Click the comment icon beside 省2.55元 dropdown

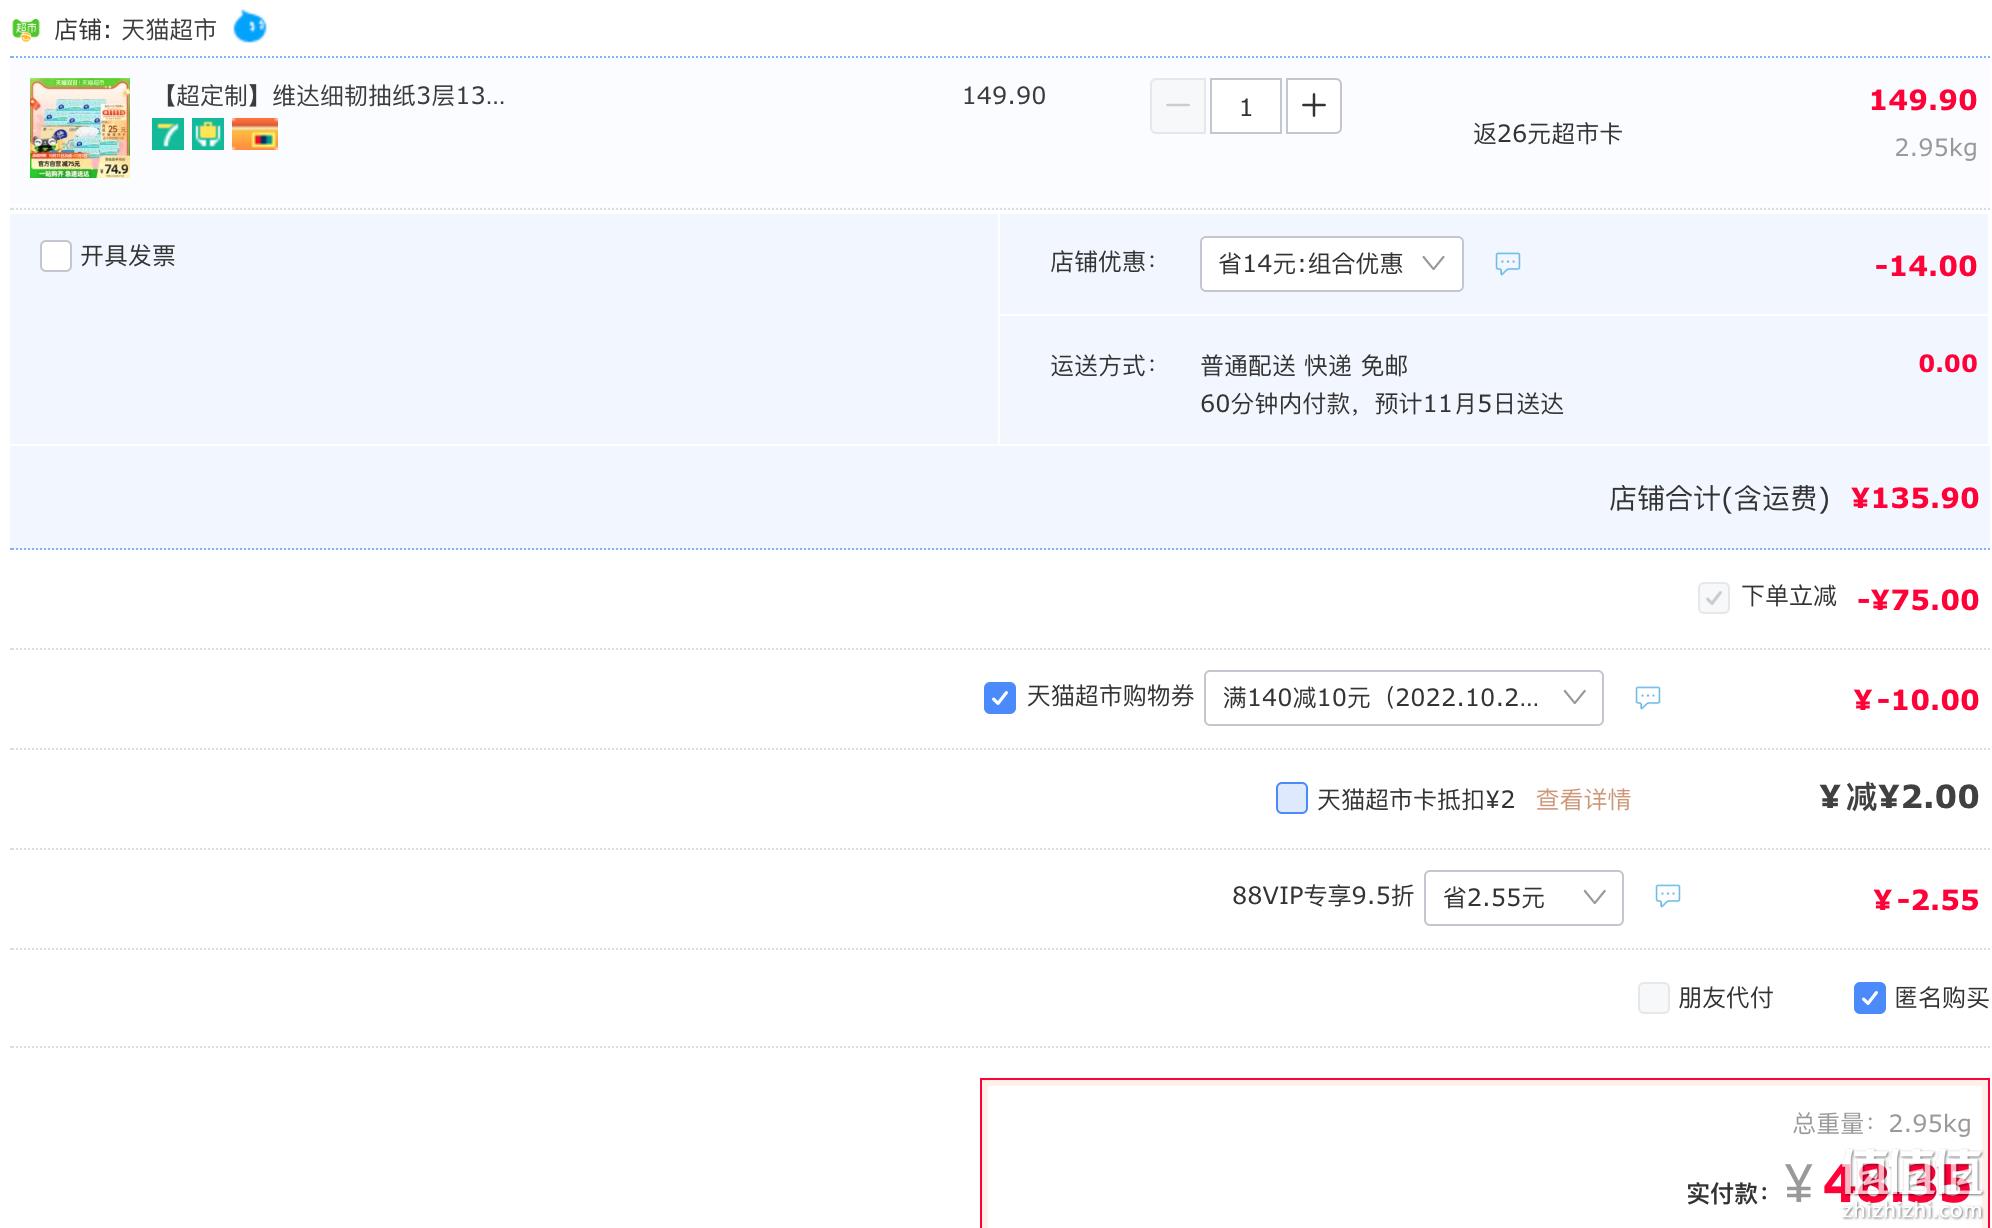point(1668,895)
